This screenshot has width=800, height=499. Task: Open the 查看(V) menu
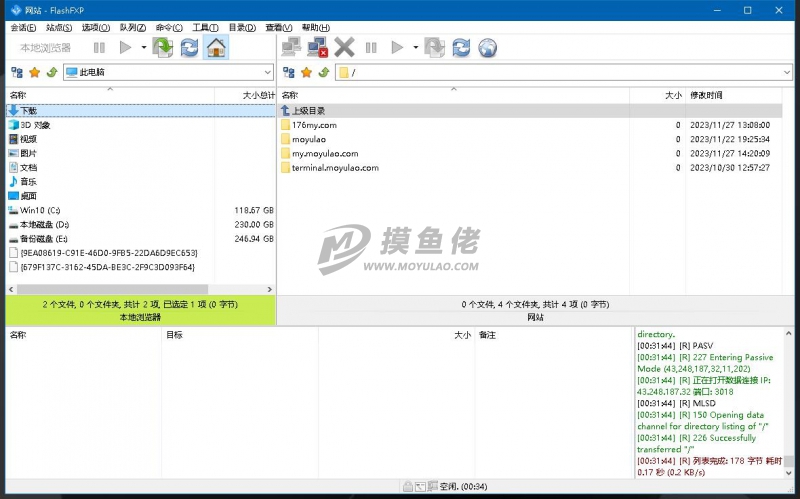tap(279, 28)
